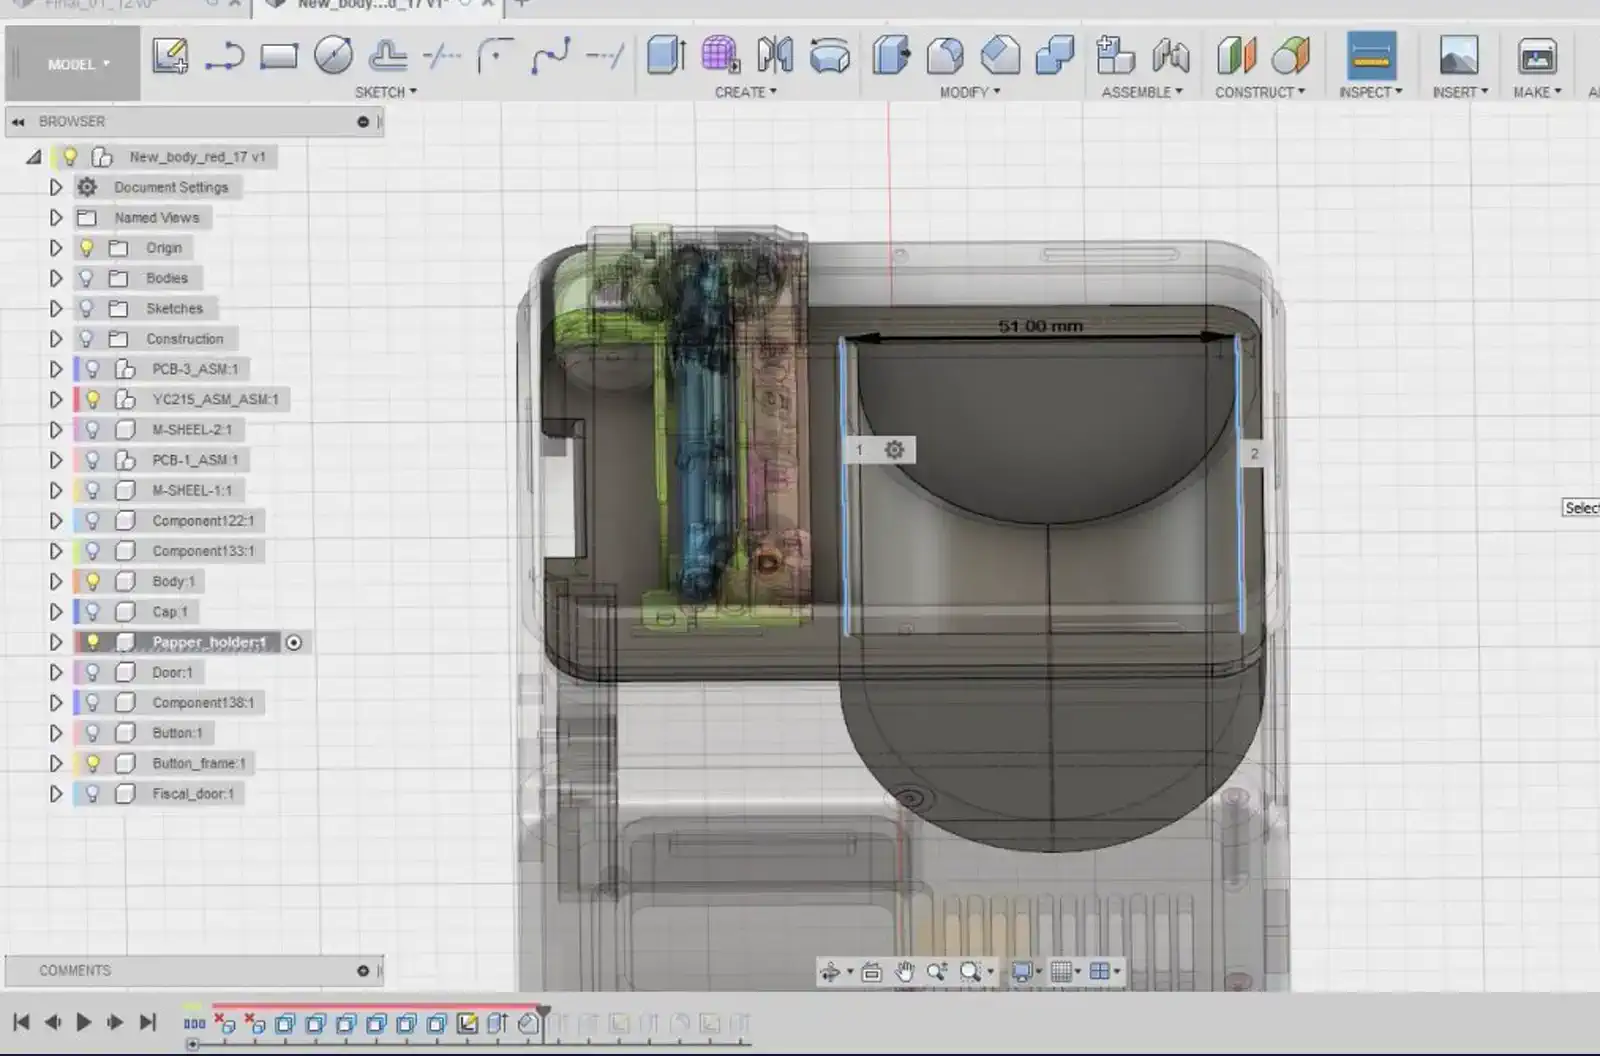Open the CREATE menu
Image resolution: width=1600 pixels, height=1056 pixels.
coord(745,92)
